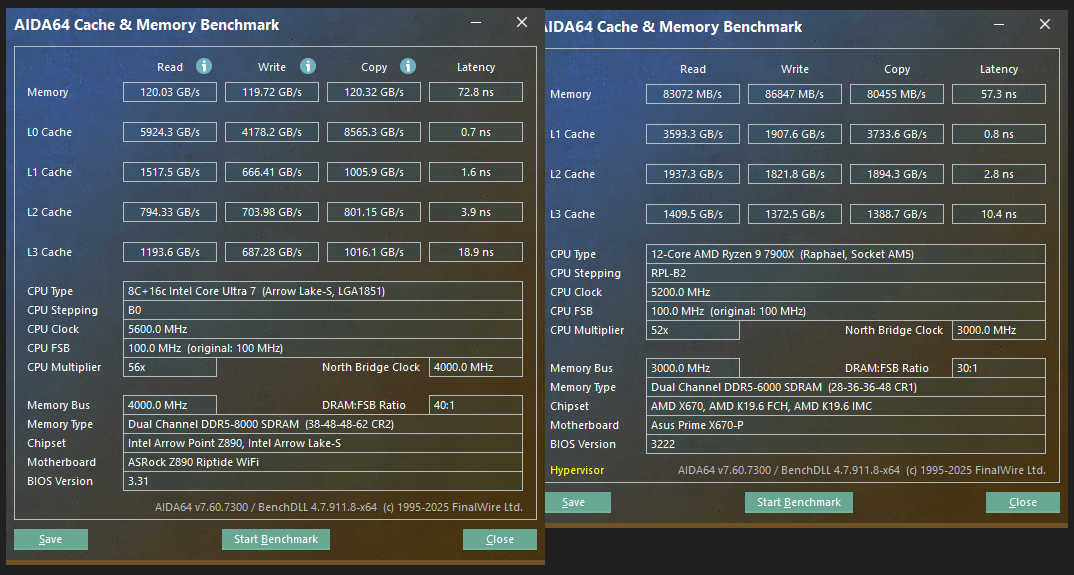Select L1 Cache read value 1517.5 GB/s
Image resolution: width=1074 pixels, height=575 pixels.
point(170,172)
